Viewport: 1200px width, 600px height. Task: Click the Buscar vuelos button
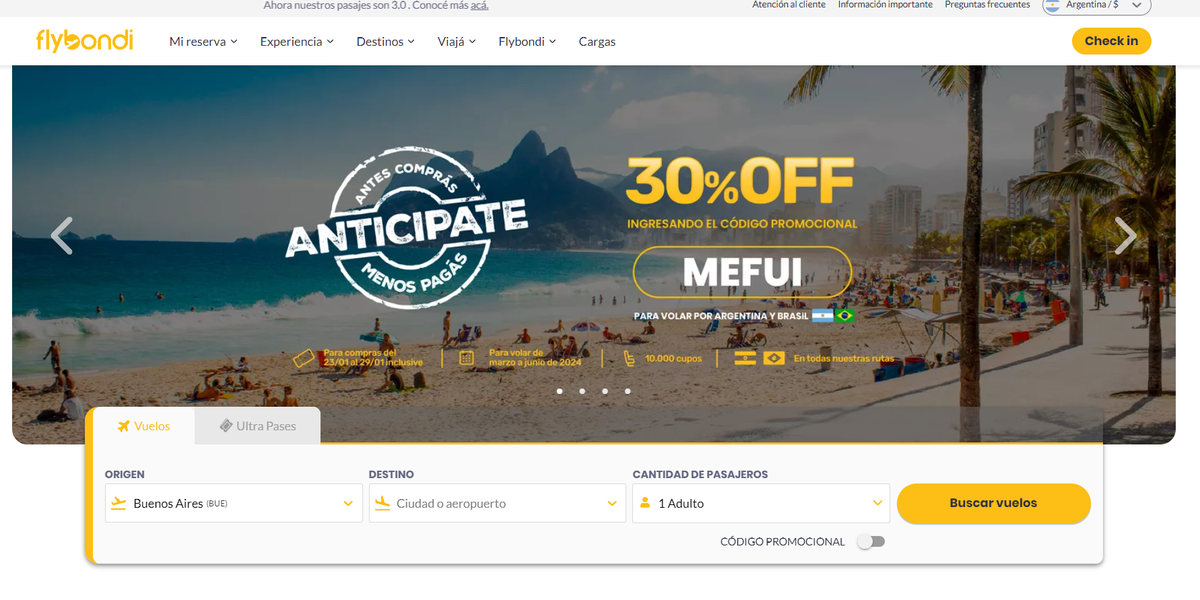click(x=994, y=503)
